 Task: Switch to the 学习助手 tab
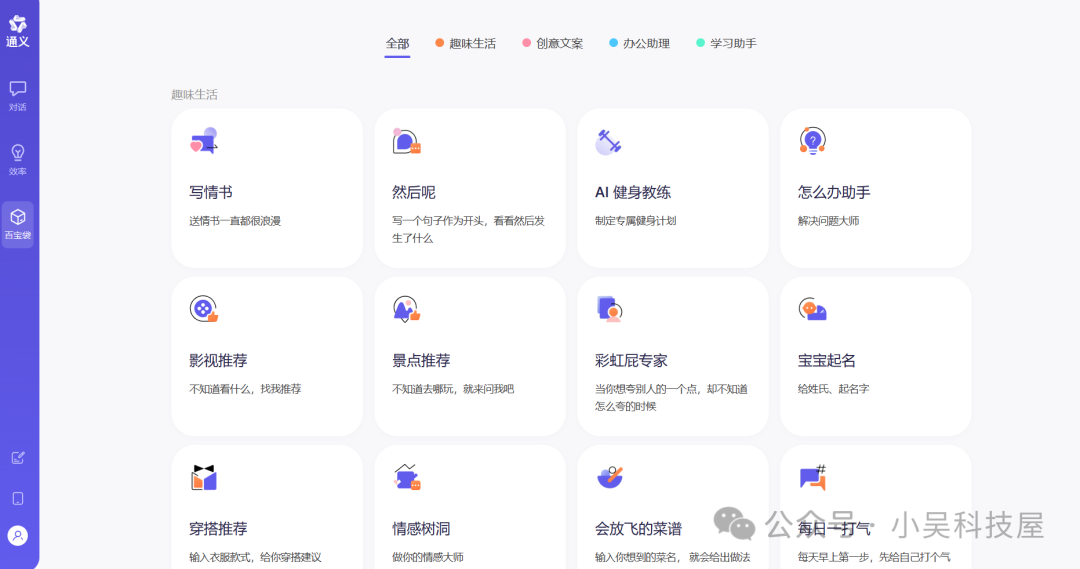click(726, 43)
